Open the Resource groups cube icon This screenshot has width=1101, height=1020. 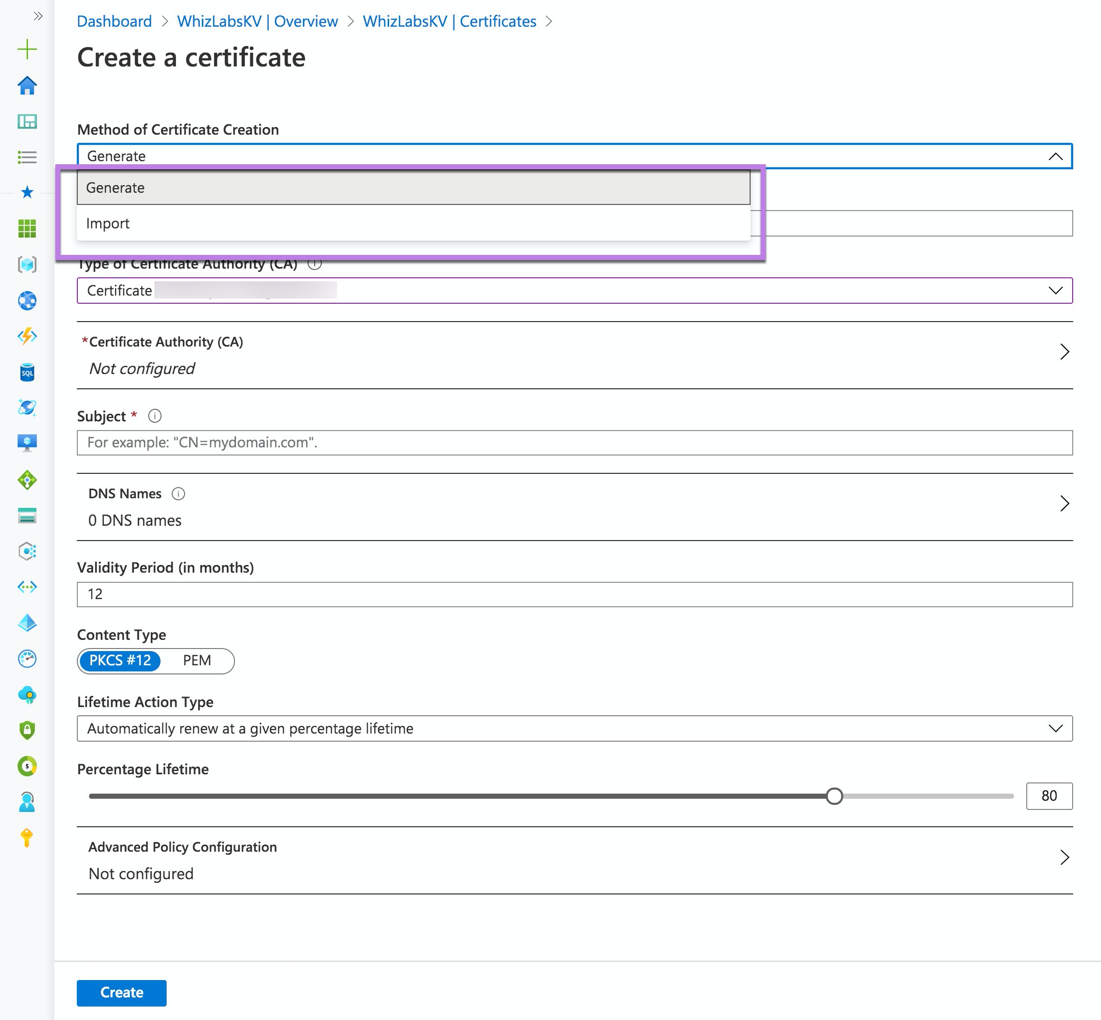27,265
